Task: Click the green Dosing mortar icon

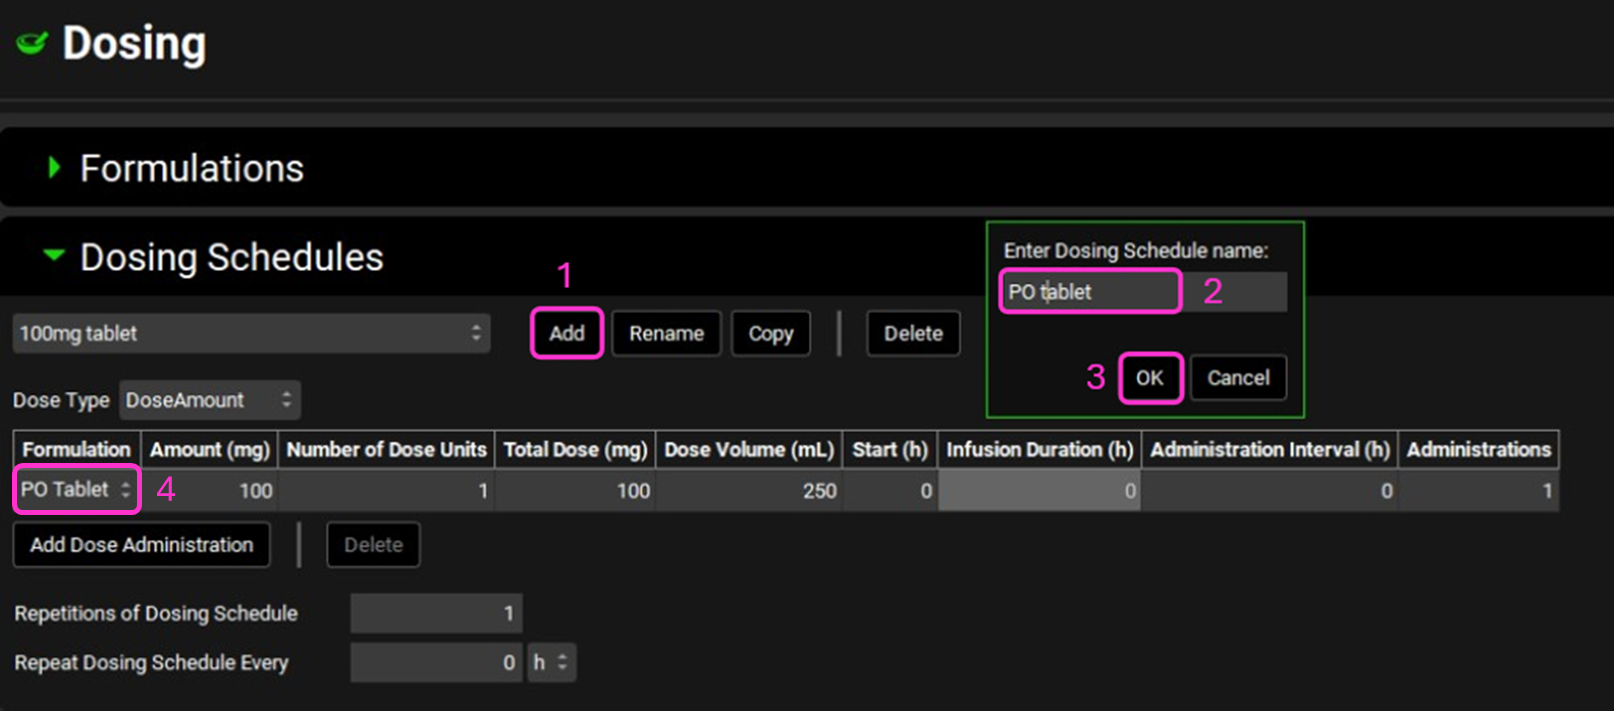Action: (x=32, y=43)
